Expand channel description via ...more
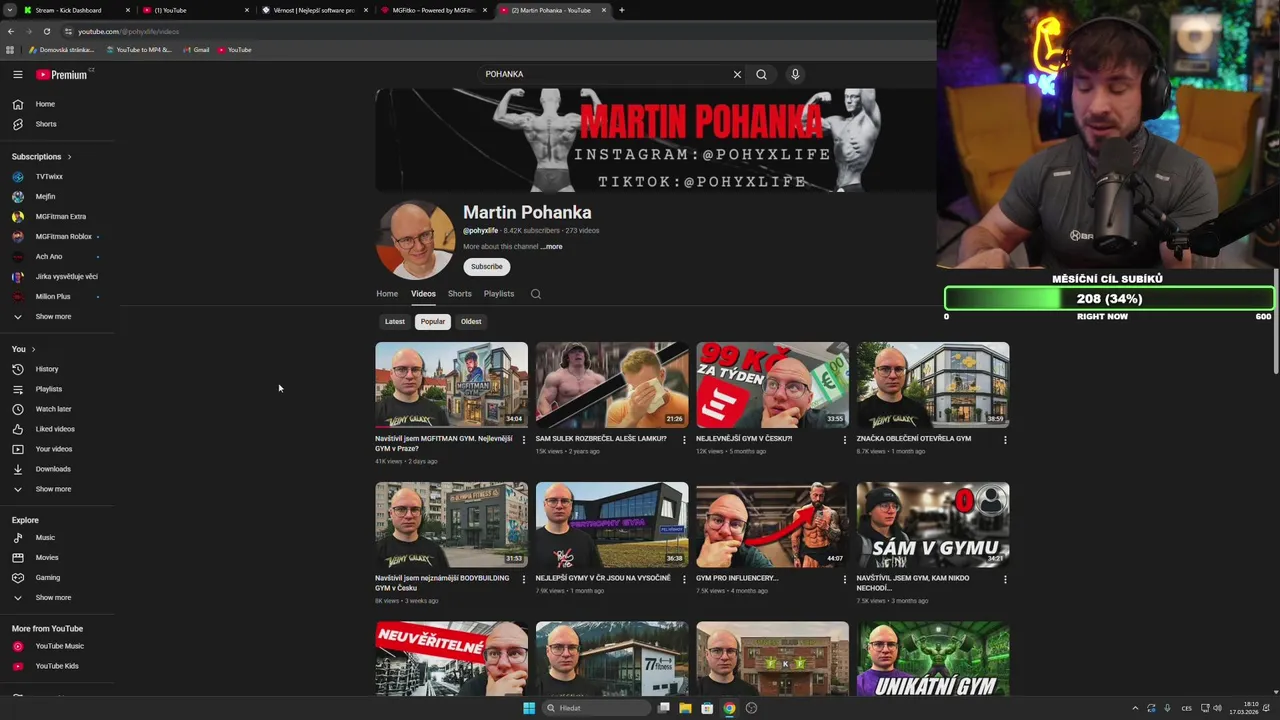This screenshot has height=720, width=1280. coord(552,247)
